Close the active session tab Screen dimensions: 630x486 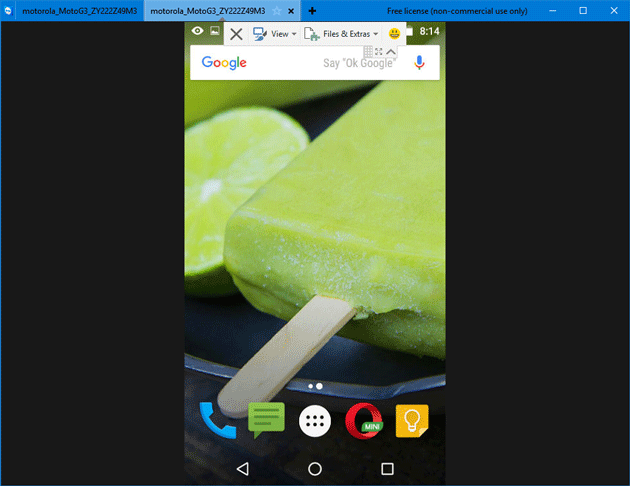pos(291,11)
